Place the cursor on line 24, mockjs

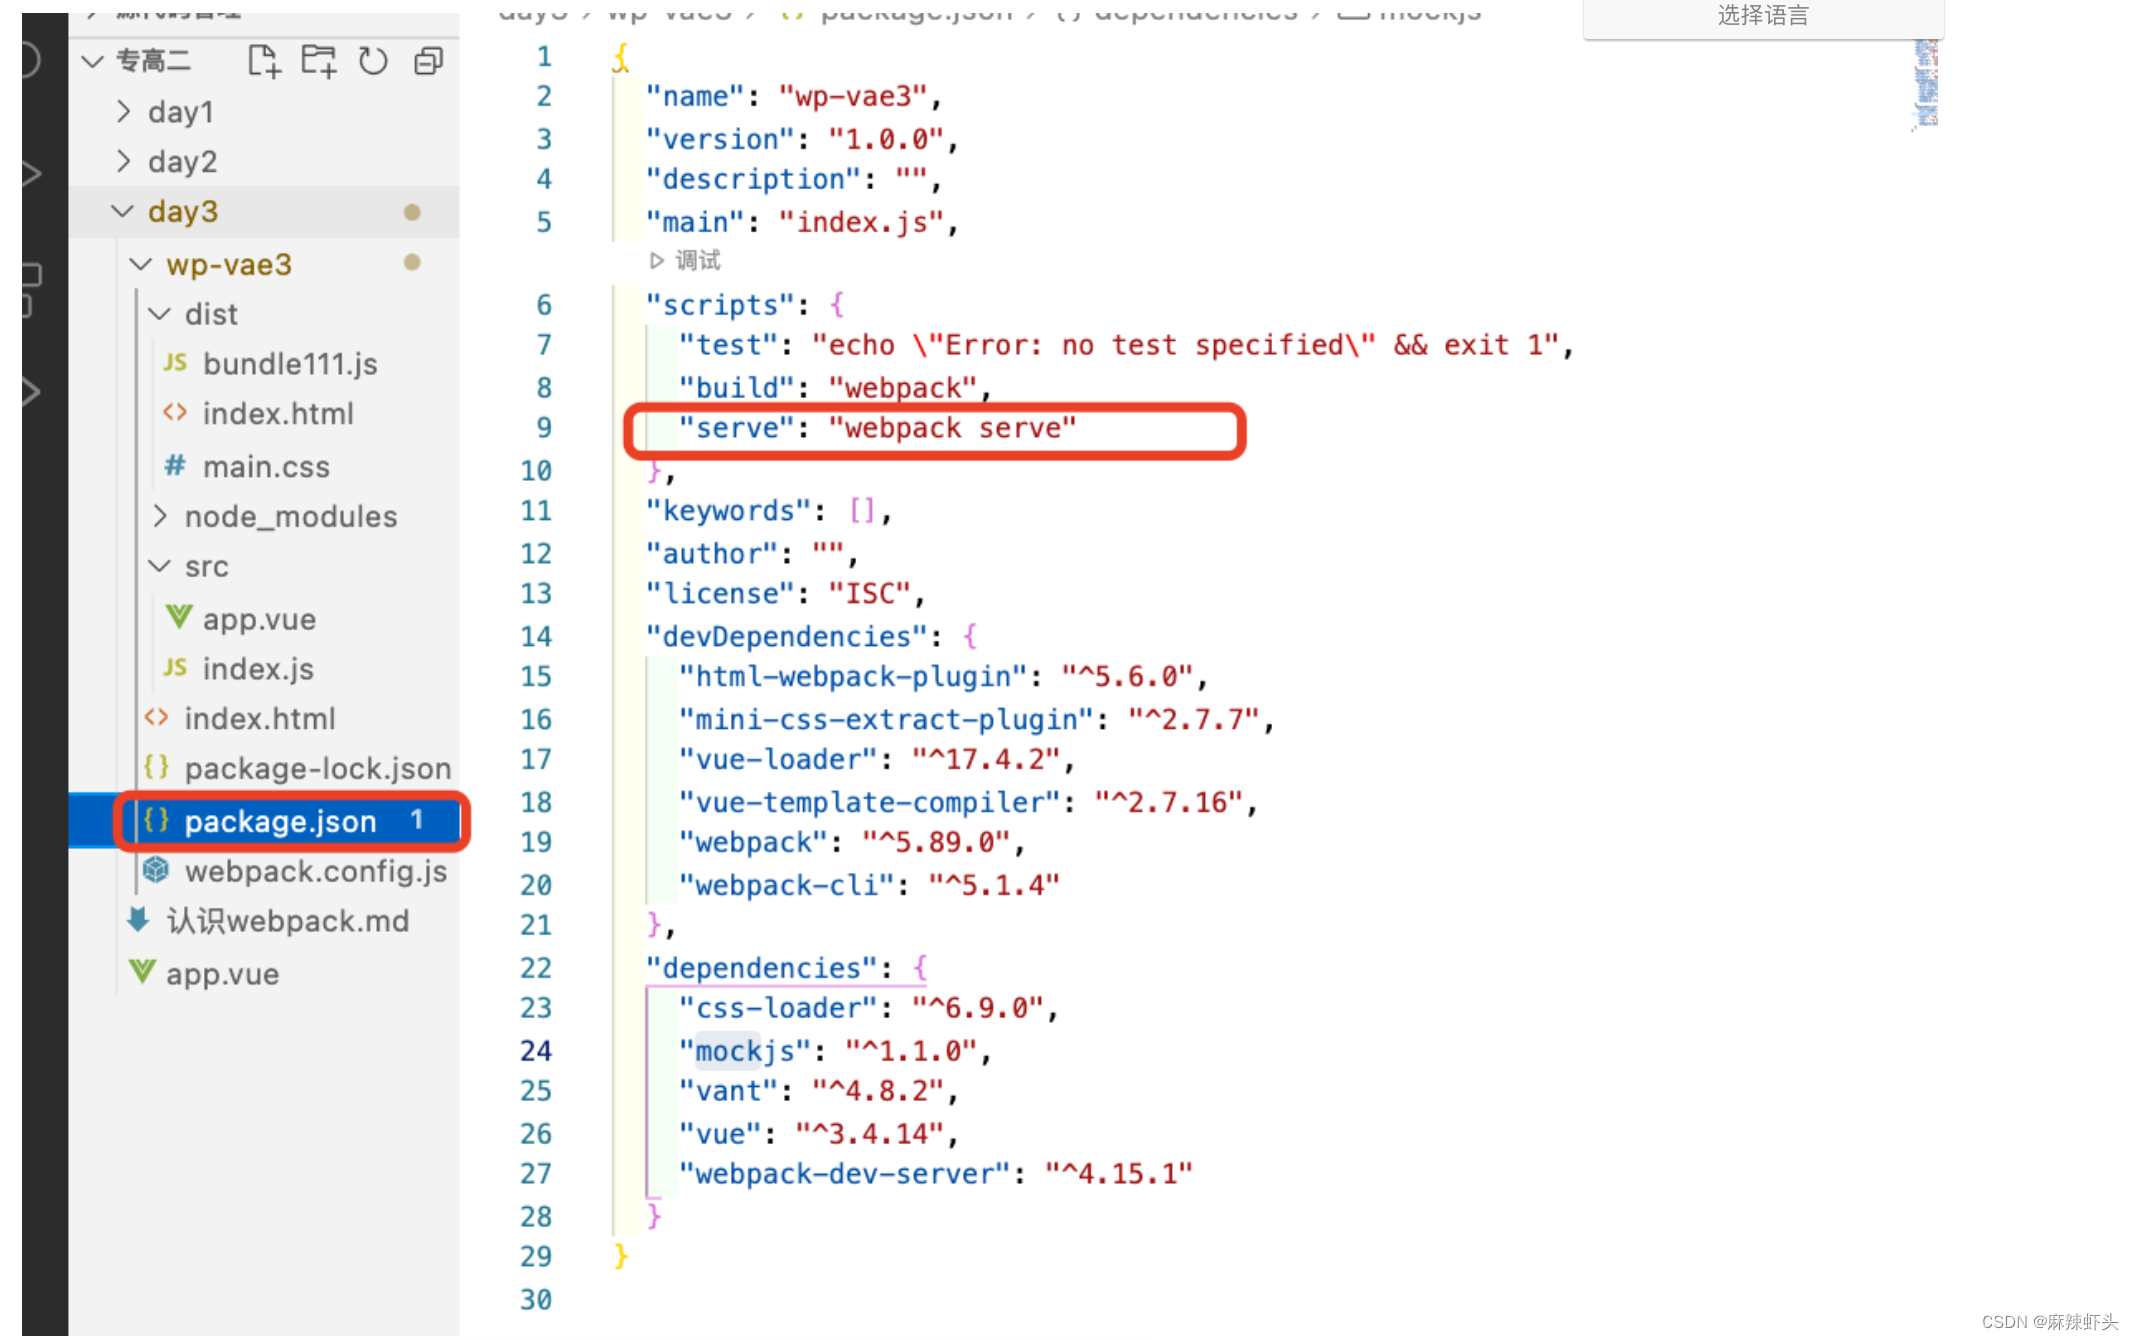(745, 1051)
